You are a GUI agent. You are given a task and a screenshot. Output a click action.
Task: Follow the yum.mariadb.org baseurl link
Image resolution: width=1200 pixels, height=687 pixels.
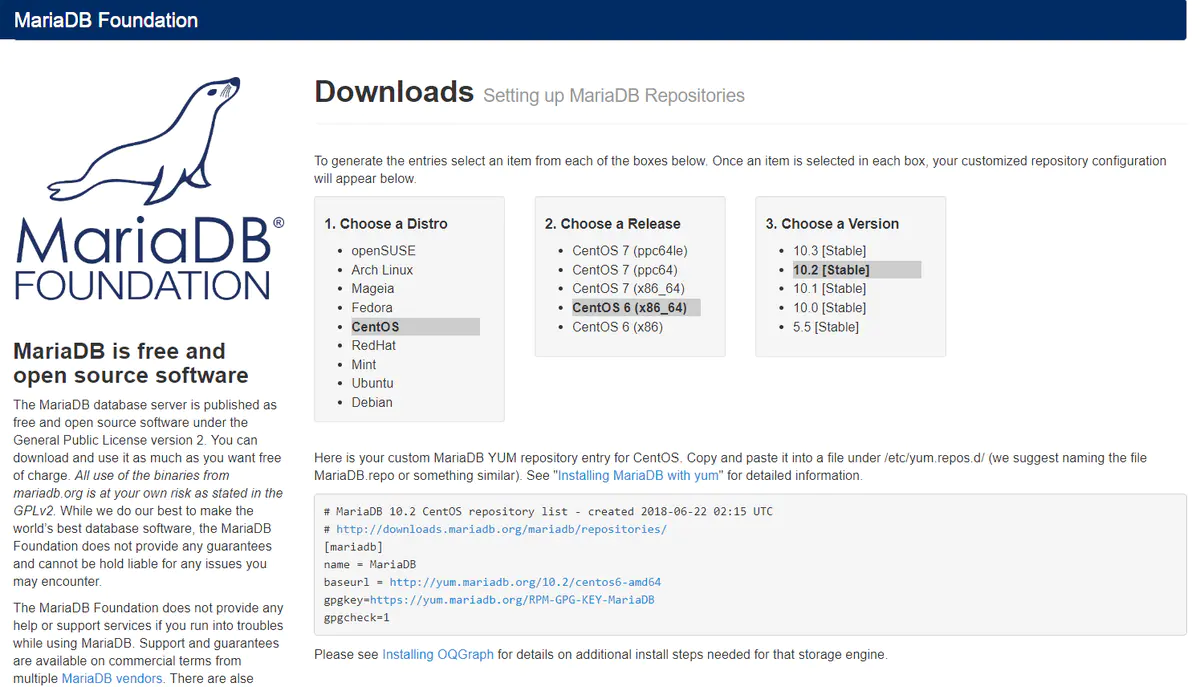pos(525,582)
